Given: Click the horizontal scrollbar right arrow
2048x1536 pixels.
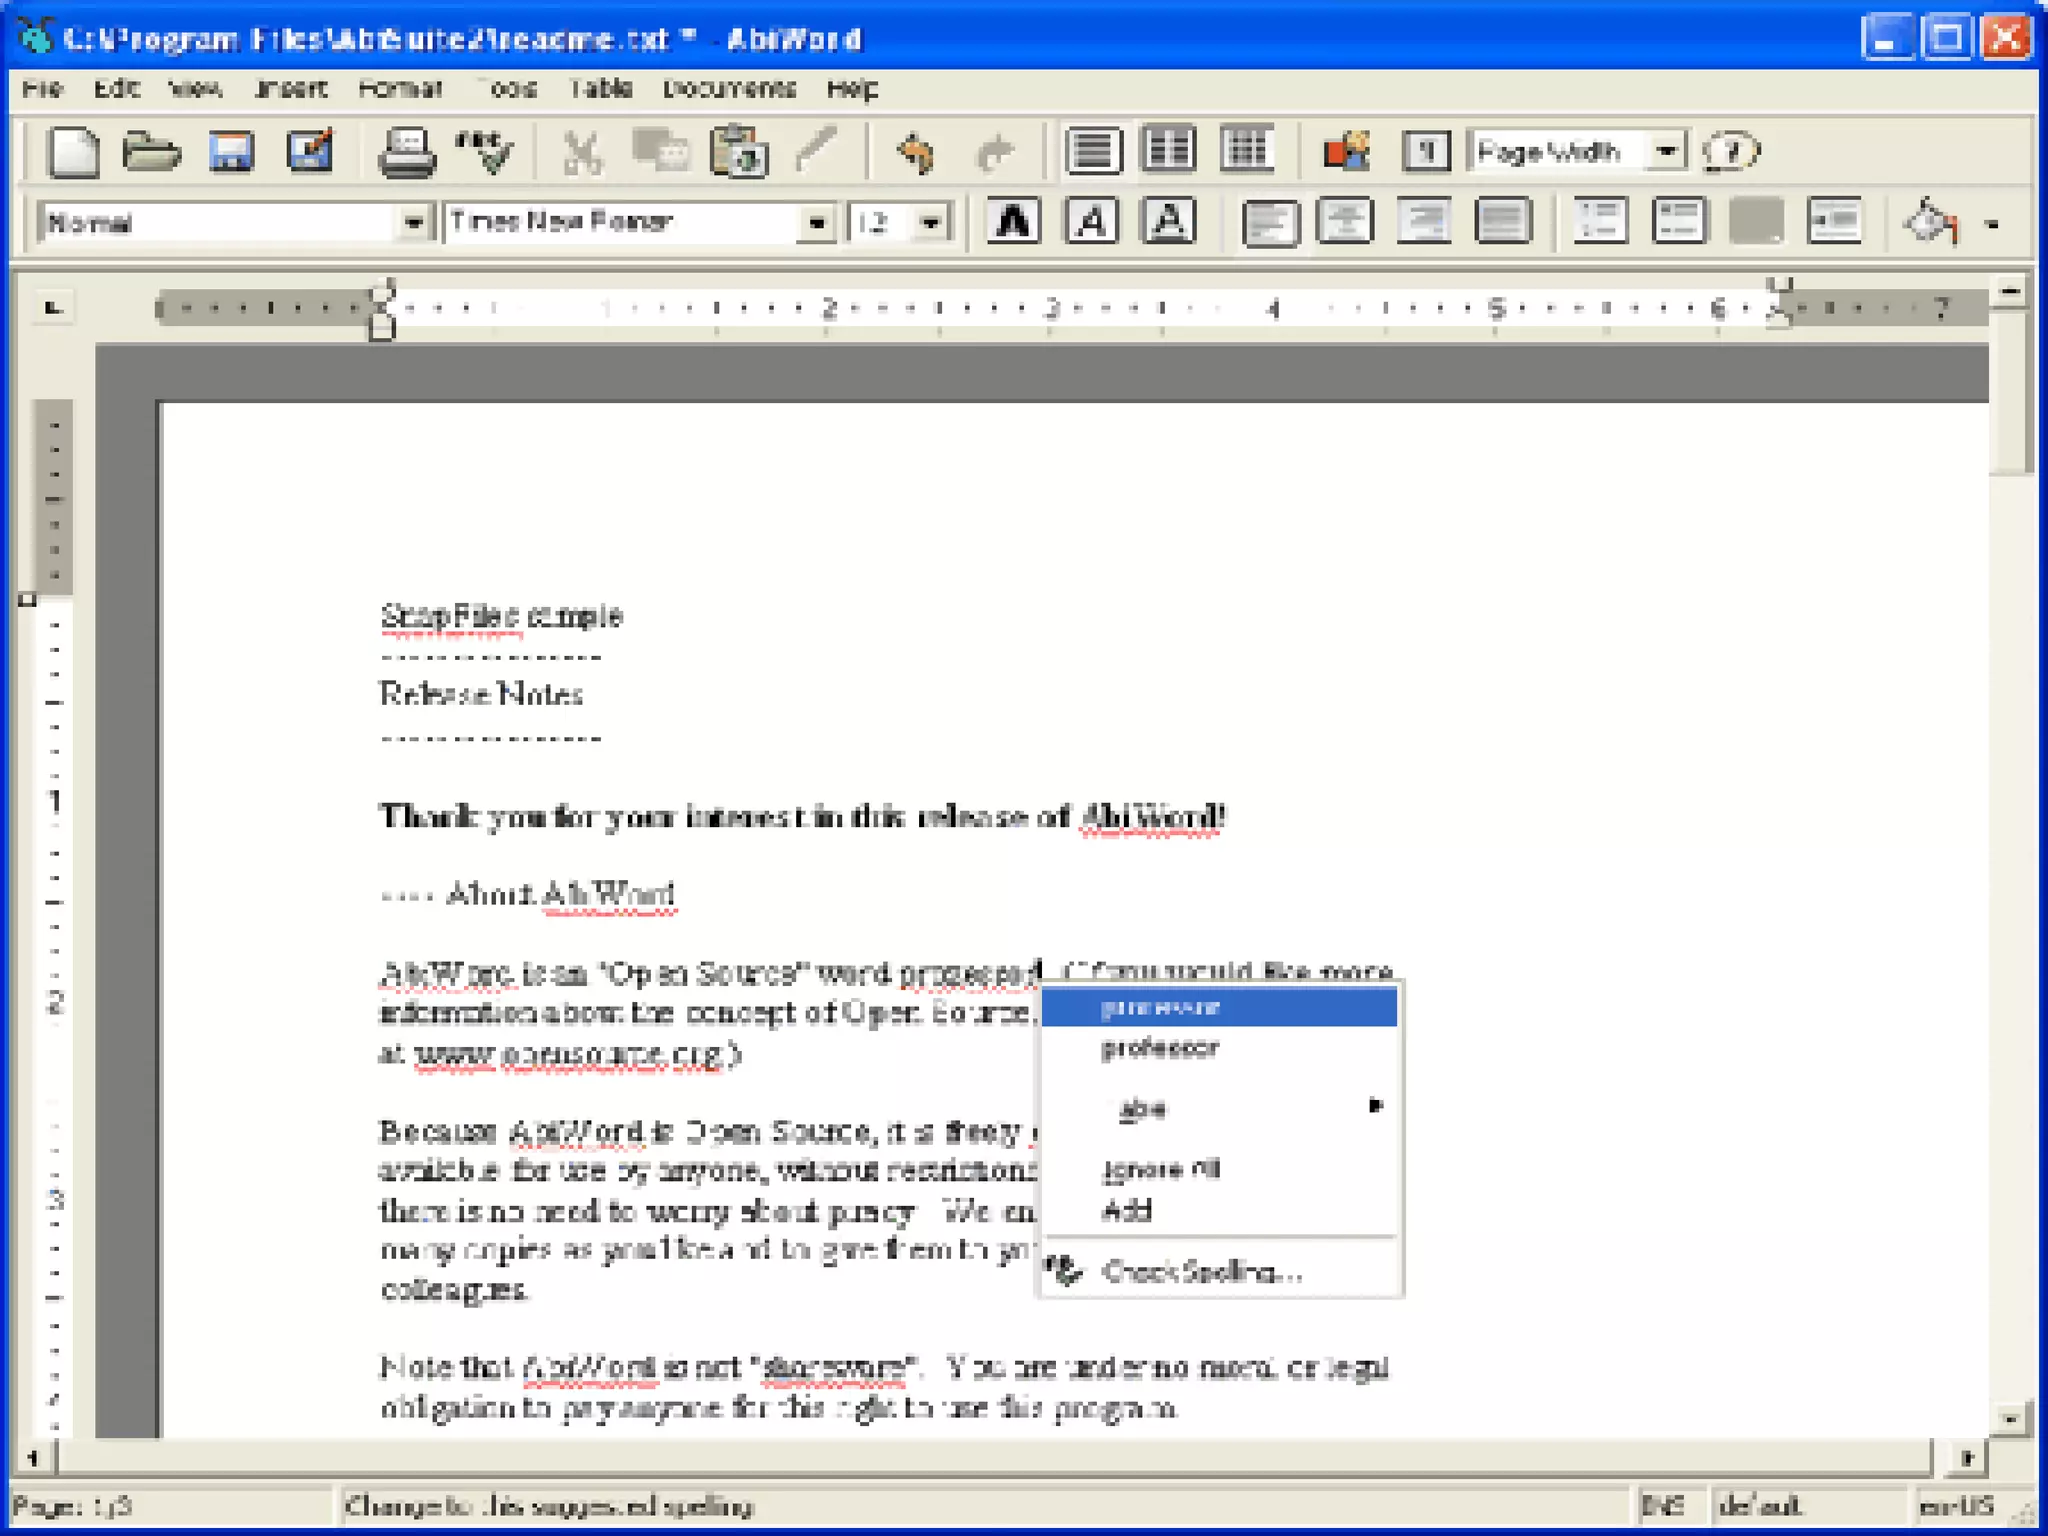Looking at the screenshot, I should tap(1966, 1458).
